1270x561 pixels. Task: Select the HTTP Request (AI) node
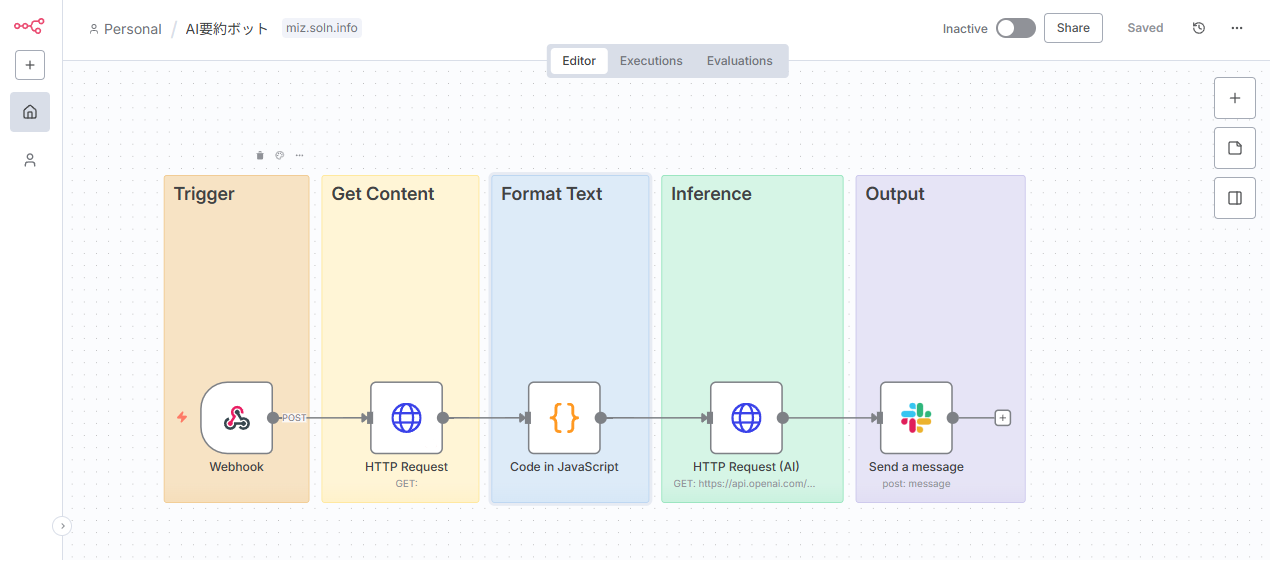tap(746, 418)
